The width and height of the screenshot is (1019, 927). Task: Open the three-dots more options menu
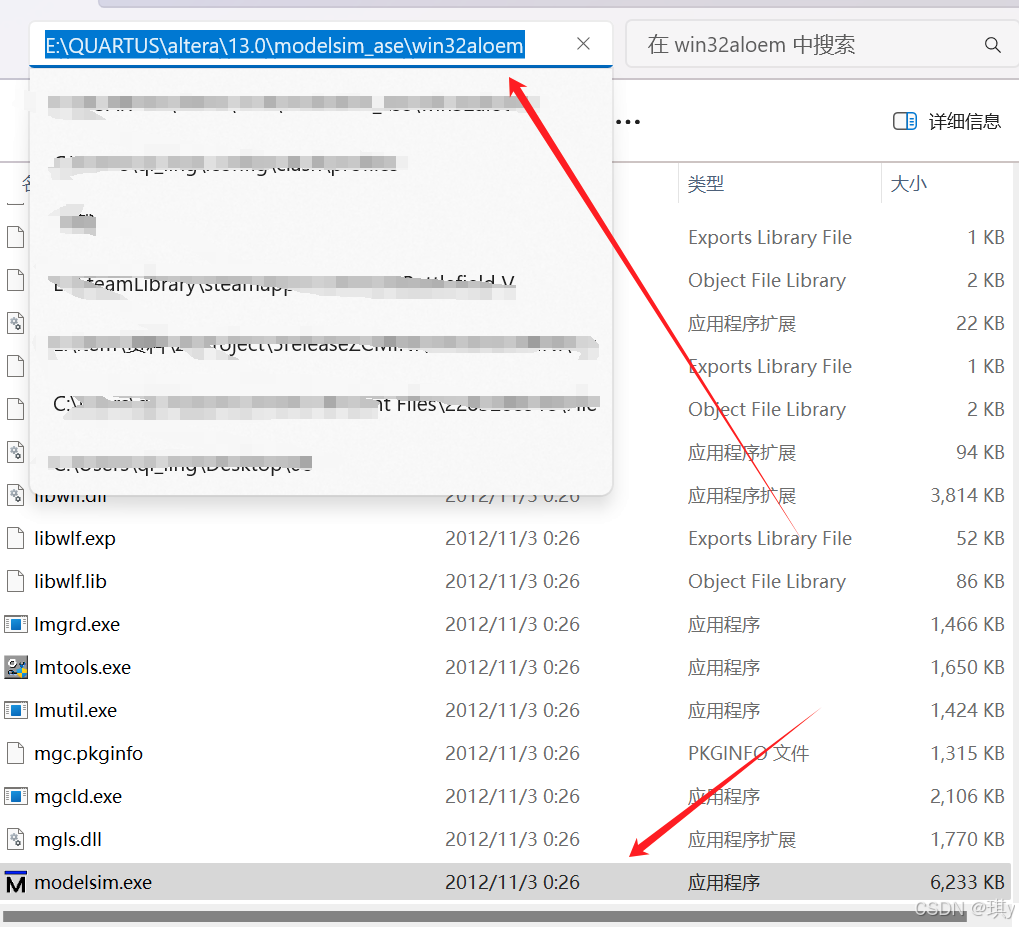[628, 122]
